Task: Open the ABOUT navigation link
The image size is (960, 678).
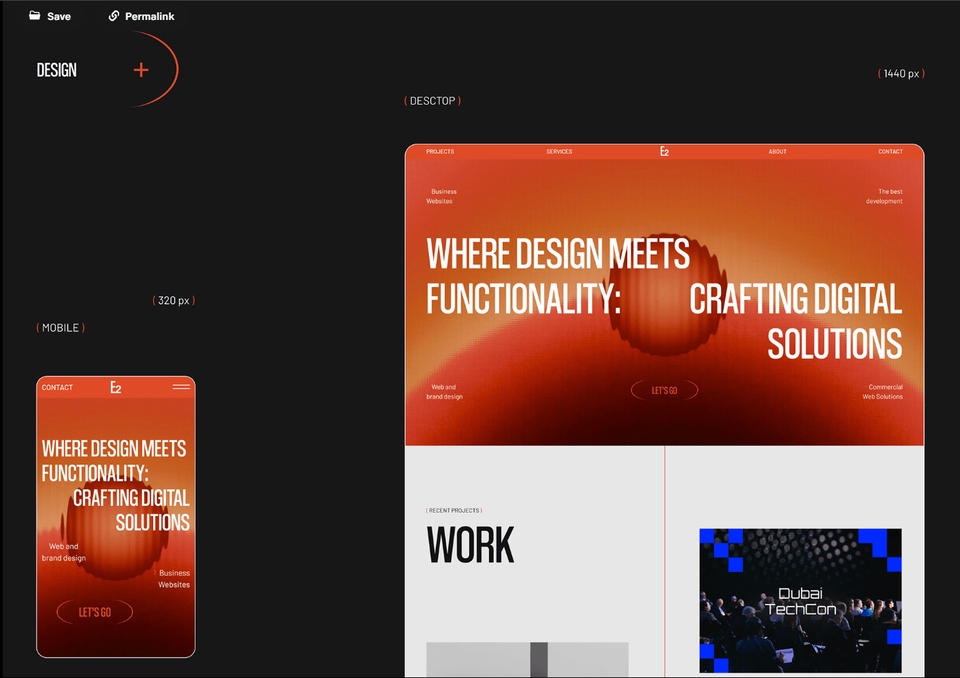Action: (x=778, y=151)
